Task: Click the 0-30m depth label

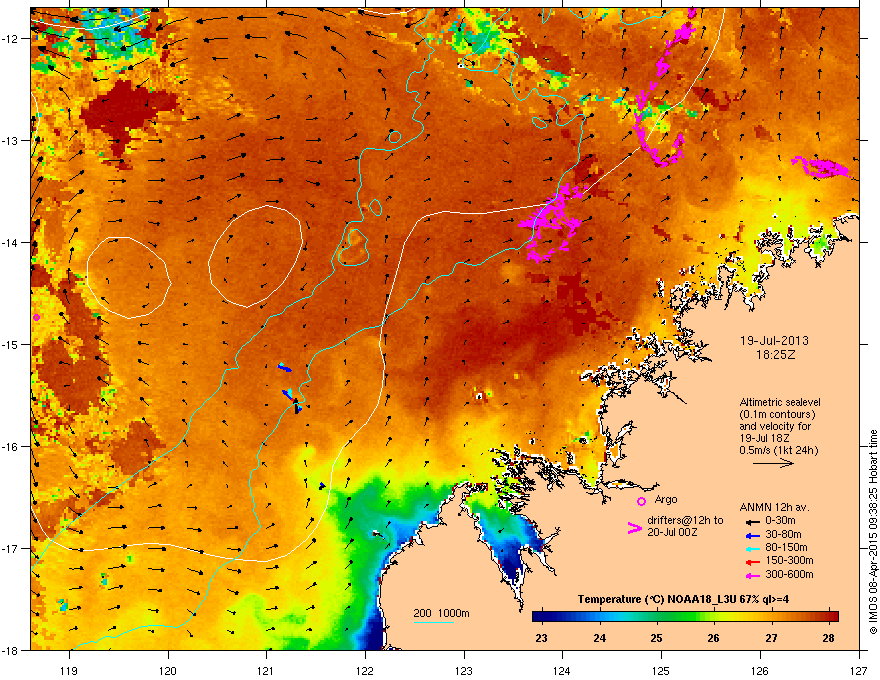Action: pos(780,521)
